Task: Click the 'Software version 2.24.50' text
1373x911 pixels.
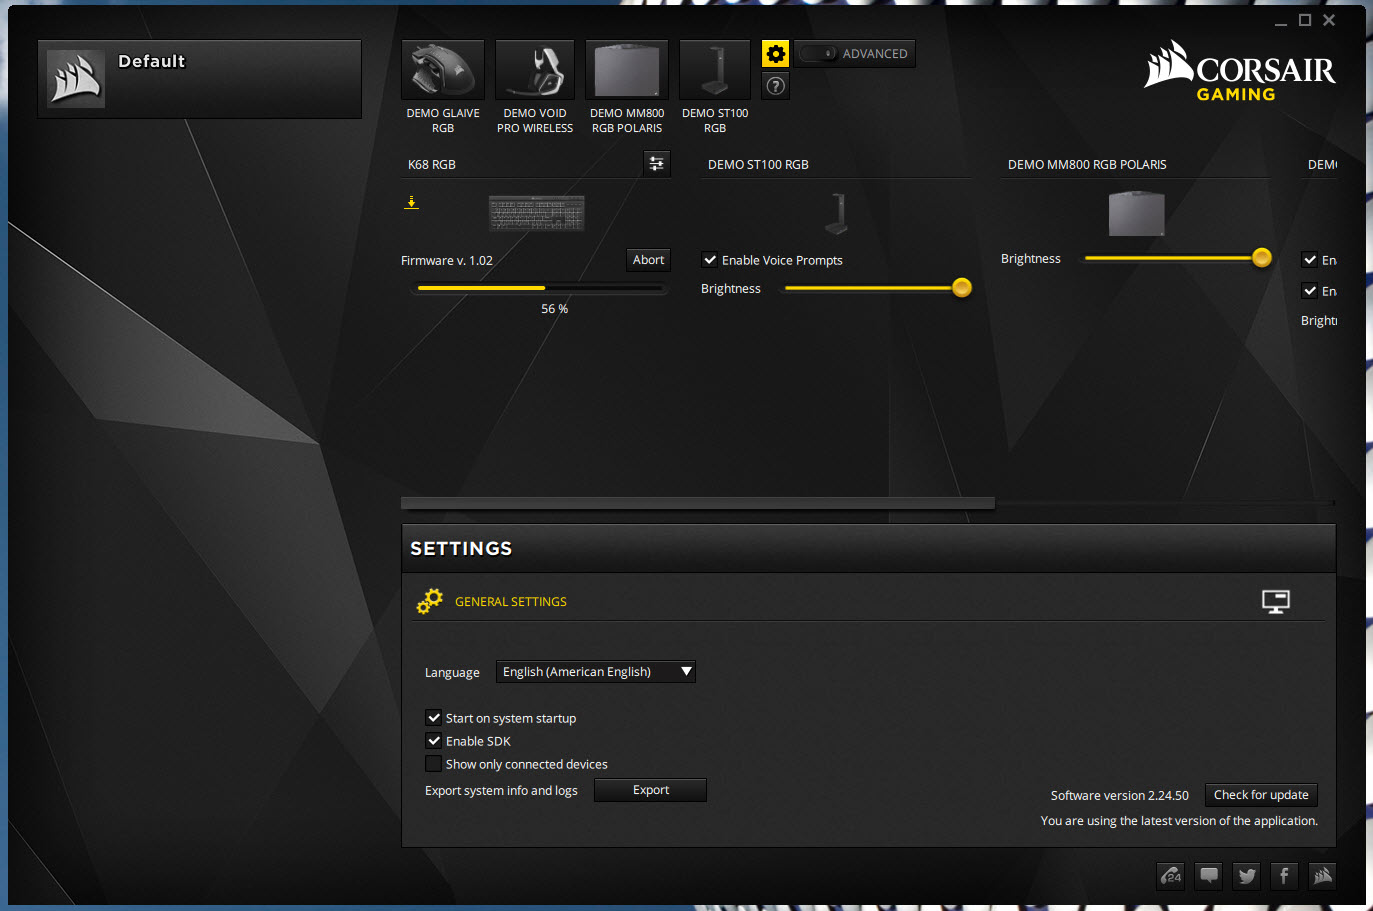Action: [1120, 796]
